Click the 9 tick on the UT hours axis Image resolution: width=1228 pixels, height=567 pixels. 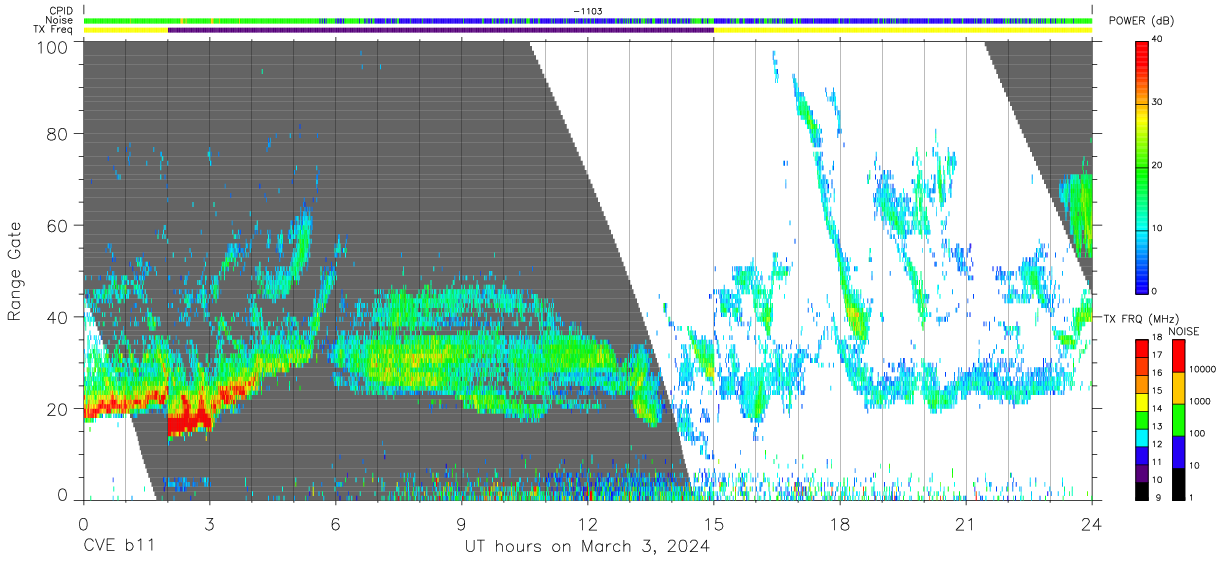point(461,523)
